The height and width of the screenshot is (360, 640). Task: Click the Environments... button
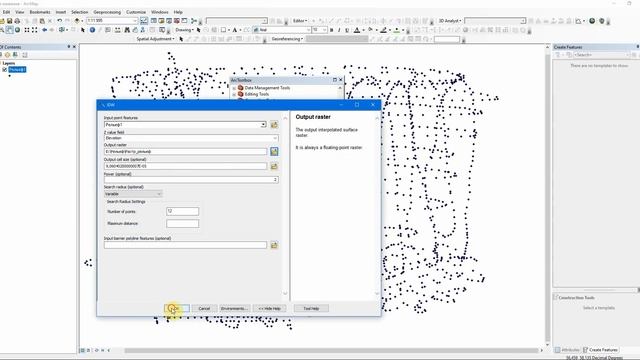(x=234, y=309)
